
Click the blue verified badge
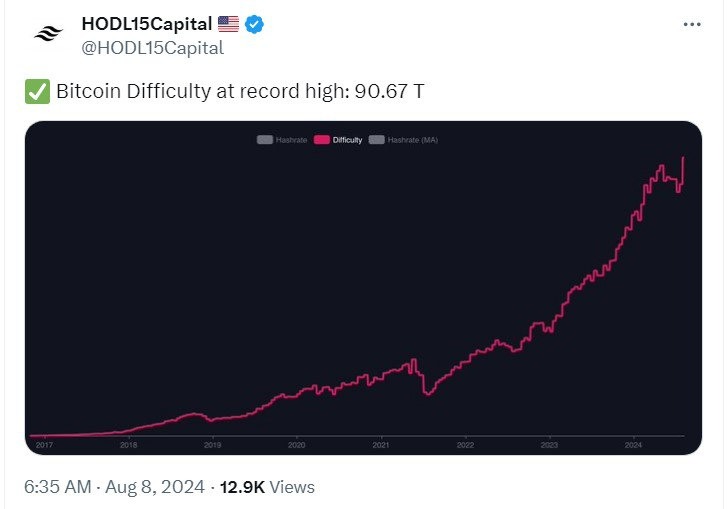pyautogui.click(x=255, y=25)
